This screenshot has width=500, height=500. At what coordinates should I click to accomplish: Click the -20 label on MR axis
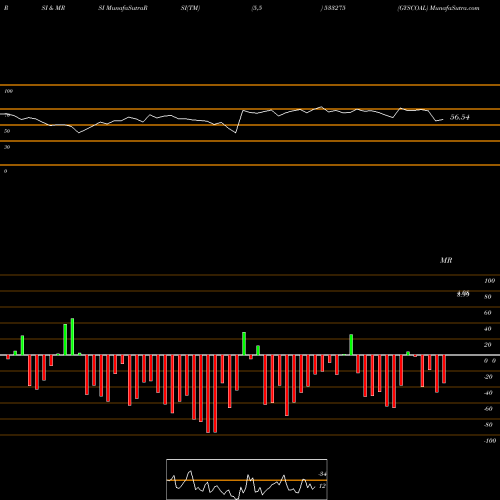[488, 377]
